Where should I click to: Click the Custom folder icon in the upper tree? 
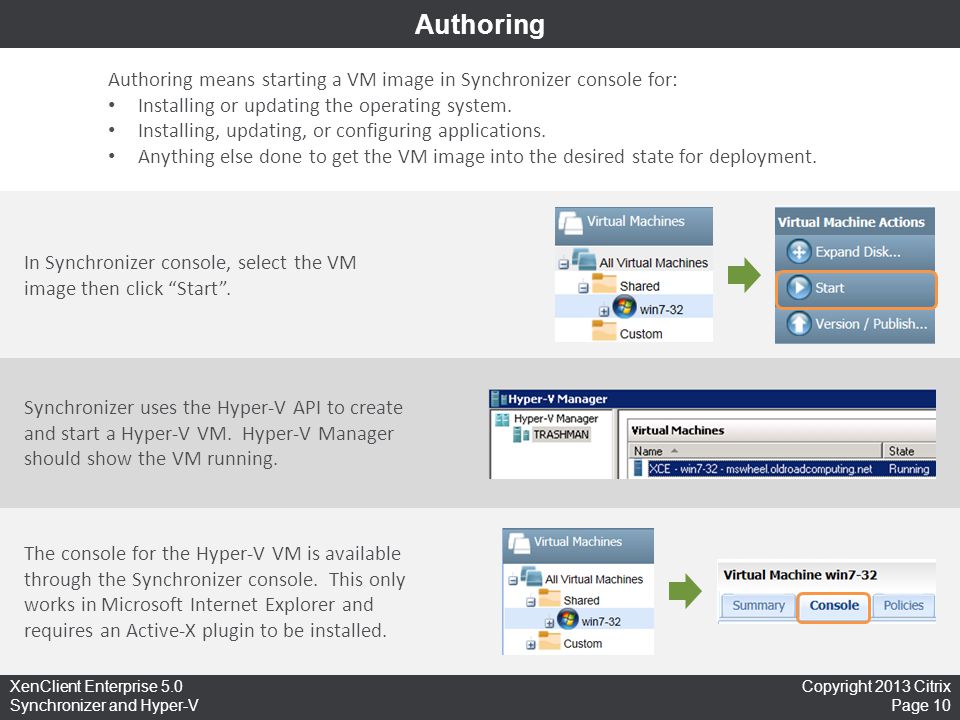coord(604,331)
